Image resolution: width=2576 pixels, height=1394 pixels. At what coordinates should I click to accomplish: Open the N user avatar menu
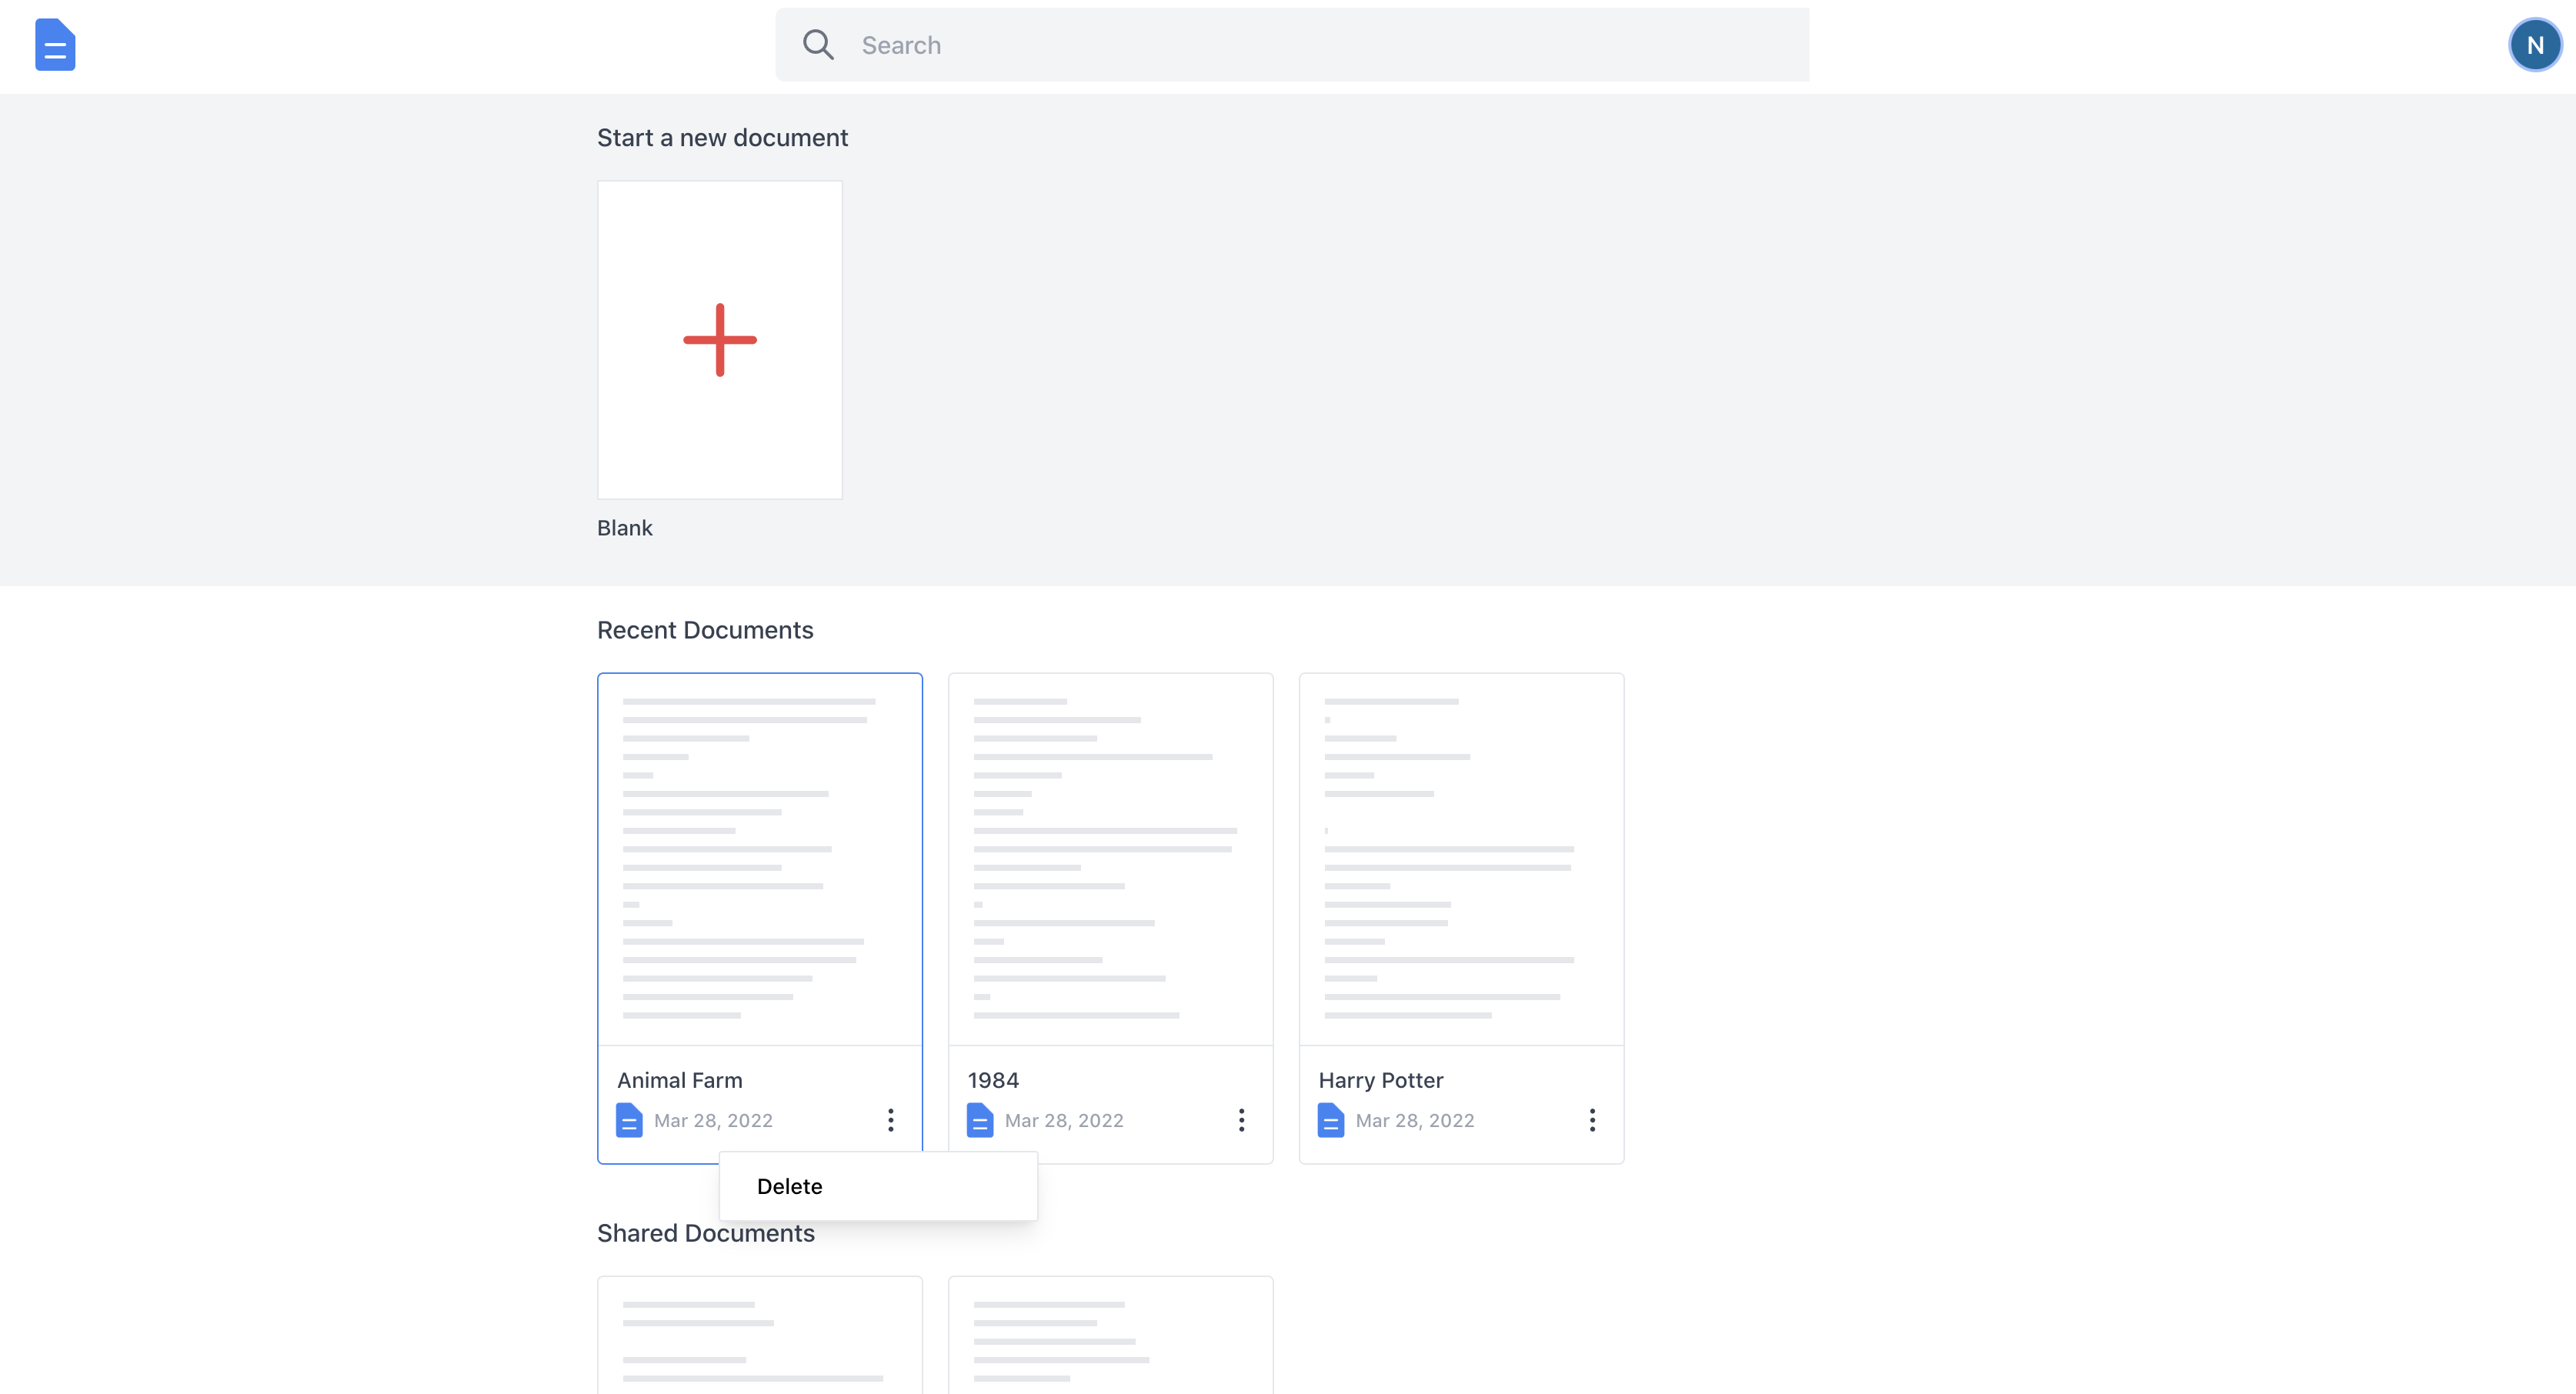click(x=2534, y=45)
